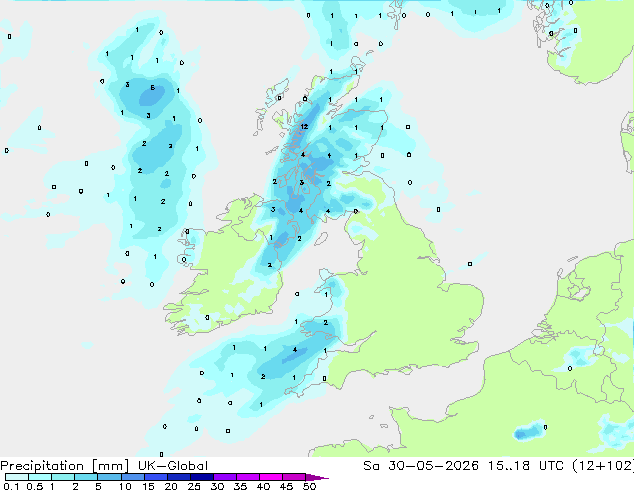Click the 'UK-Global' model label
Screen dimensions: 634x490
173,466
